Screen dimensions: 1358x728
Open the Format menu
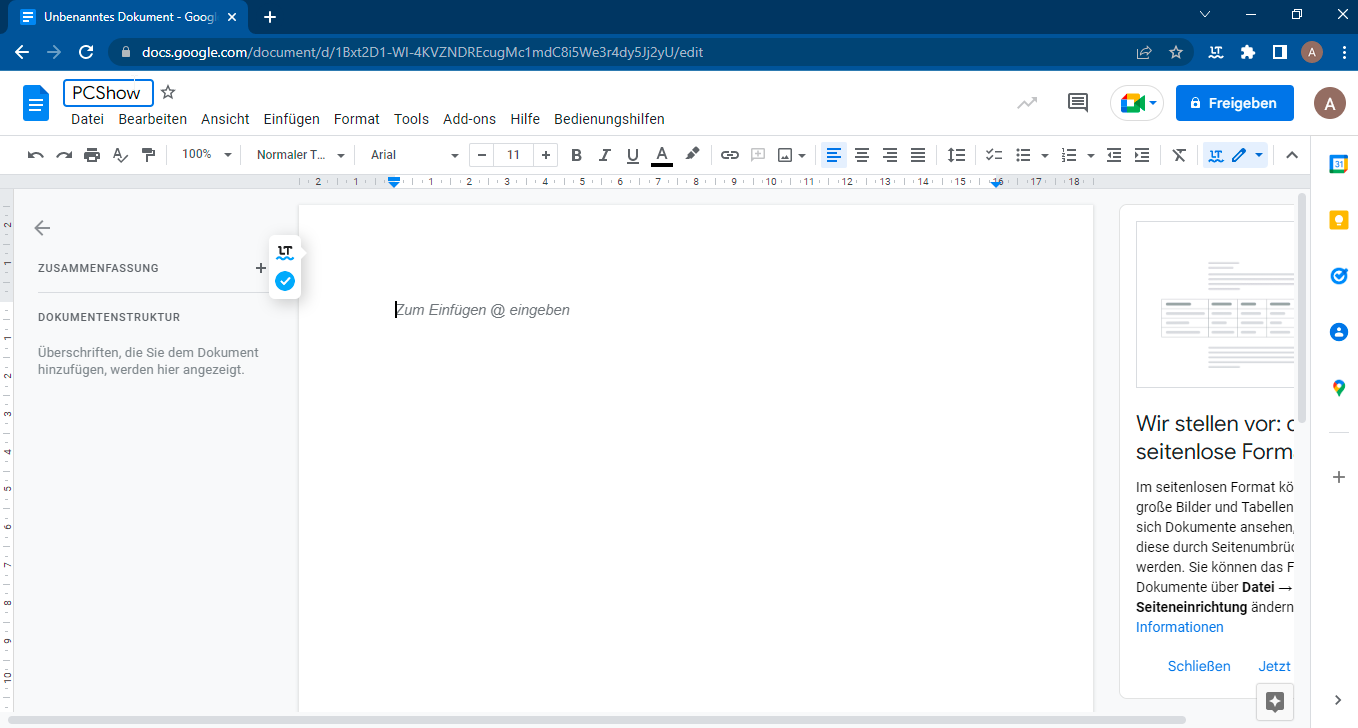pos(356,119)
